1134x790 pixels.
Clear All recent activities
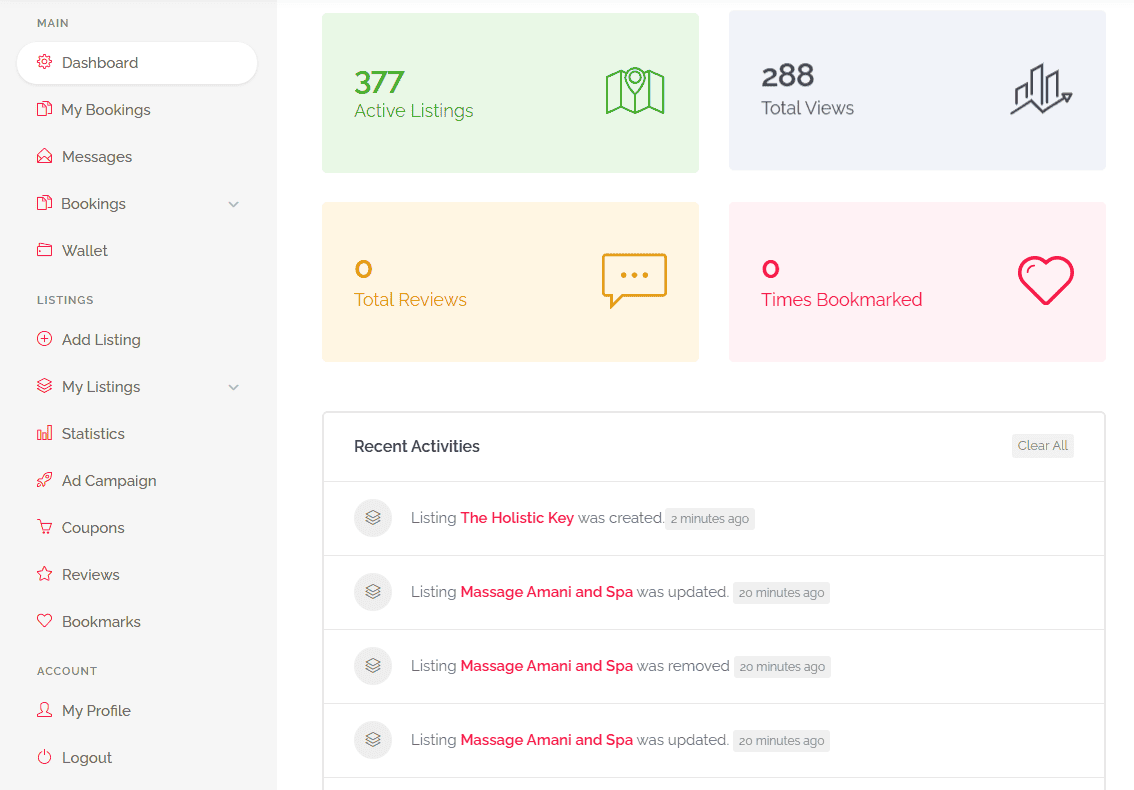coord(1042,446)
